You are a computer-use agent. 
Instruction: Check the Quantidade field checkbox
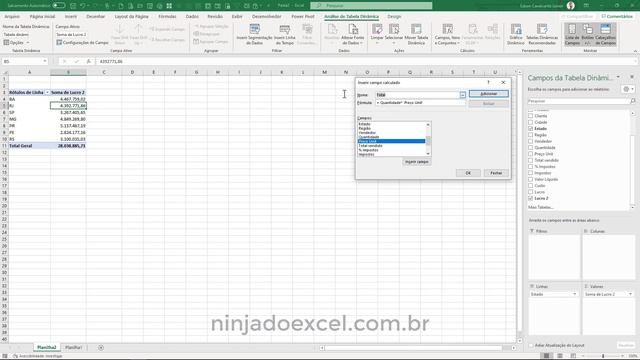531,147
